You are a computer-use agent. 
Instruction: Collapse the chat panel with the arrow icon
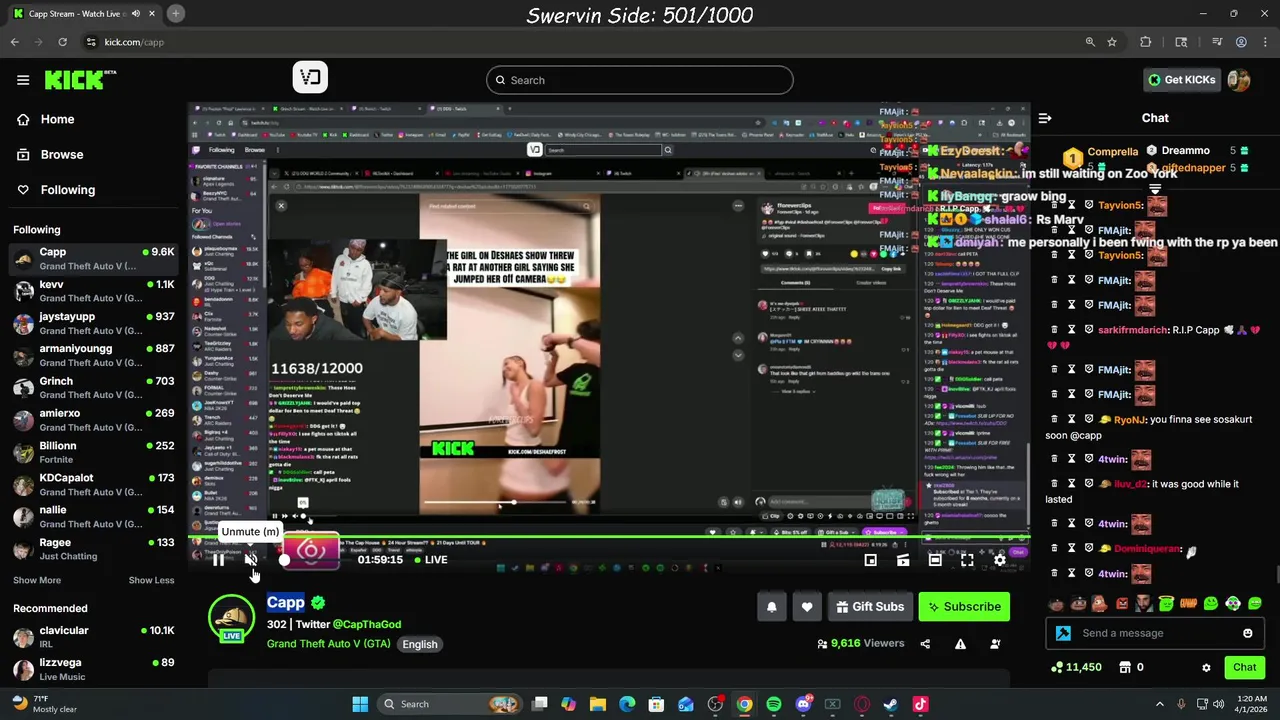click(x=1045, y=118)
